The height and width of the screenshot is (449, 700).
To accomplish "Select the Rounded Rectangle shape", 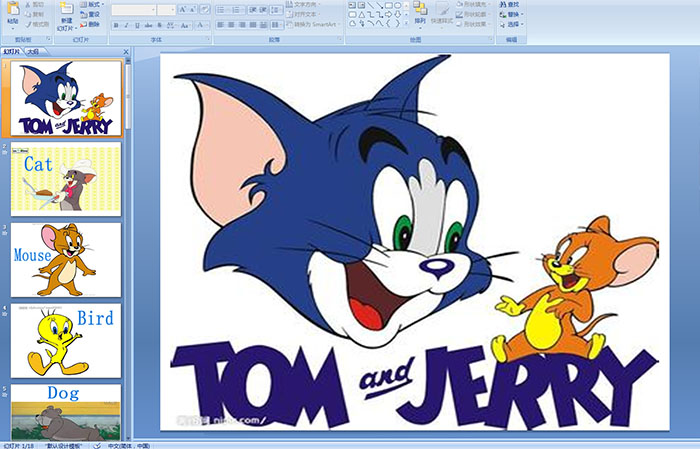I will pos(353,15).
